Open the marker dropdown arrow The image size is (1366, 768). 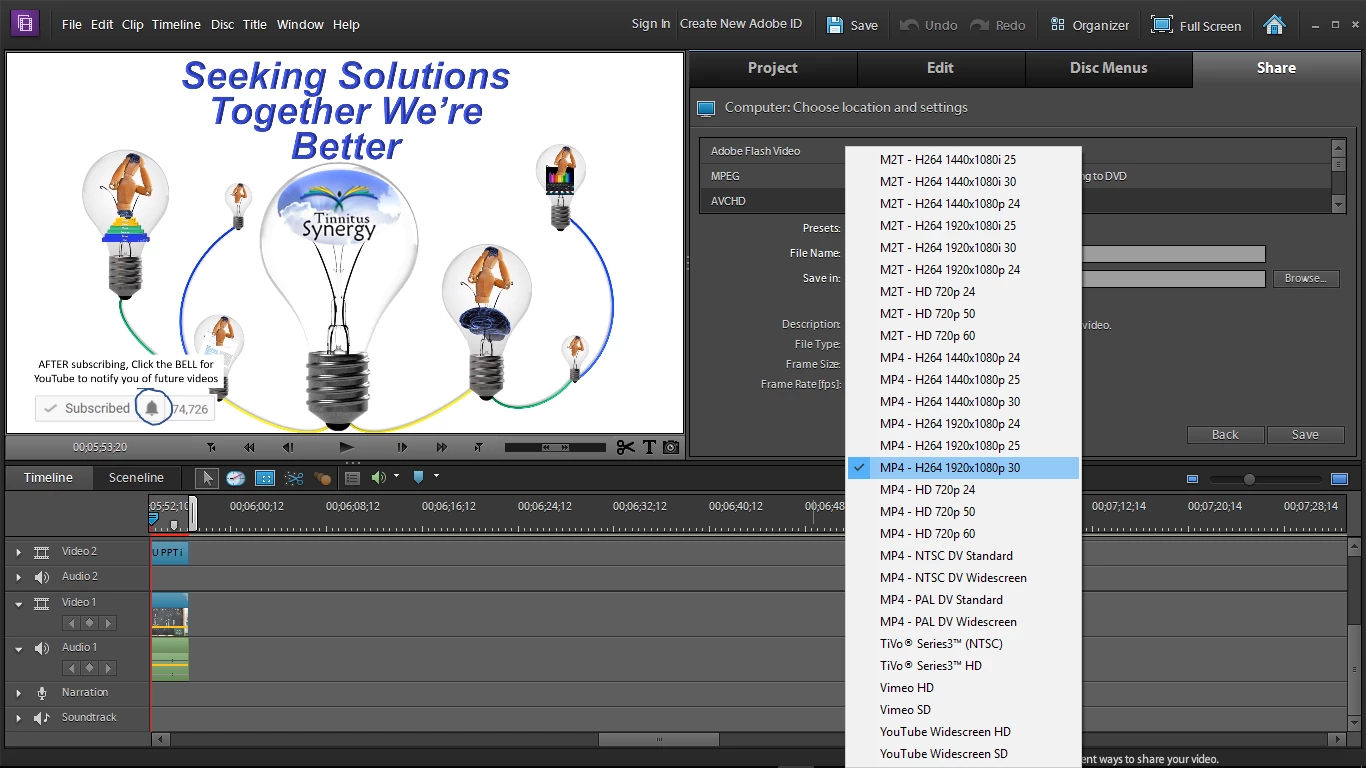click(436, 476)
